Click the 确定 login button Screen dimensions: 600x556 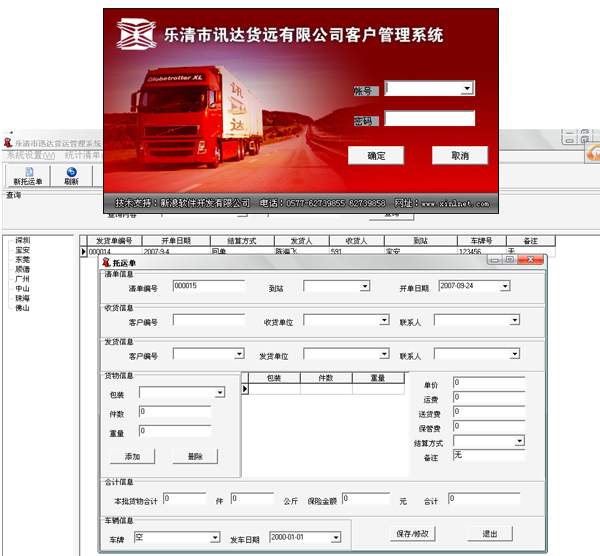(x=376, y=156)
